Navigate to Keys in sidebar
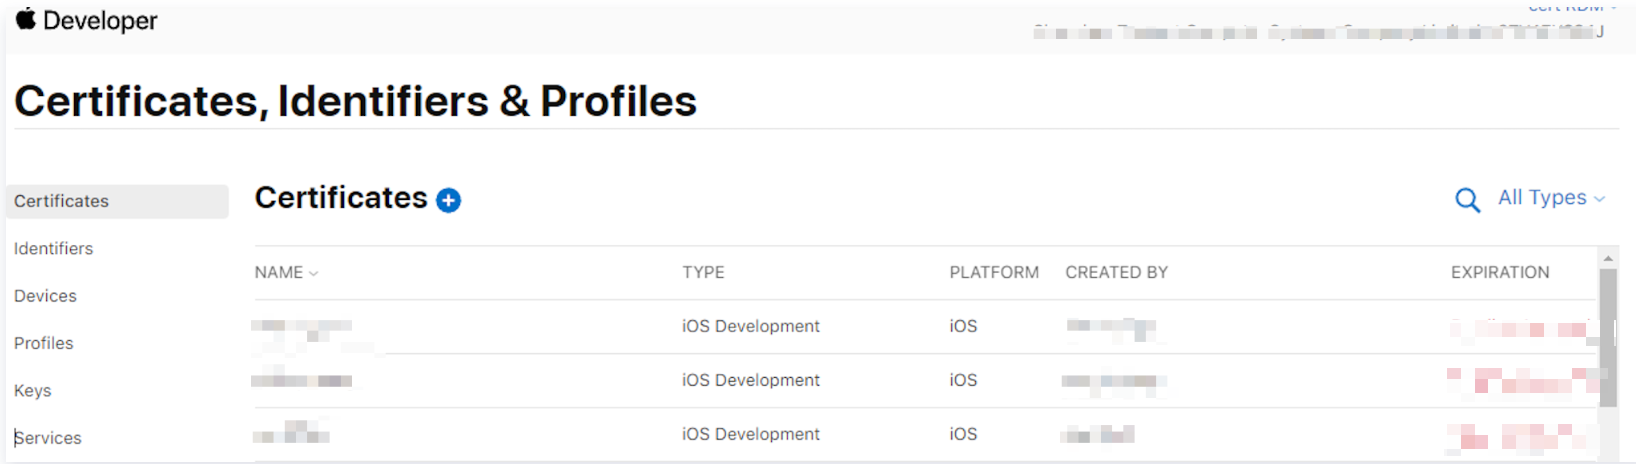1636x464 pixels. coord(32,391)
